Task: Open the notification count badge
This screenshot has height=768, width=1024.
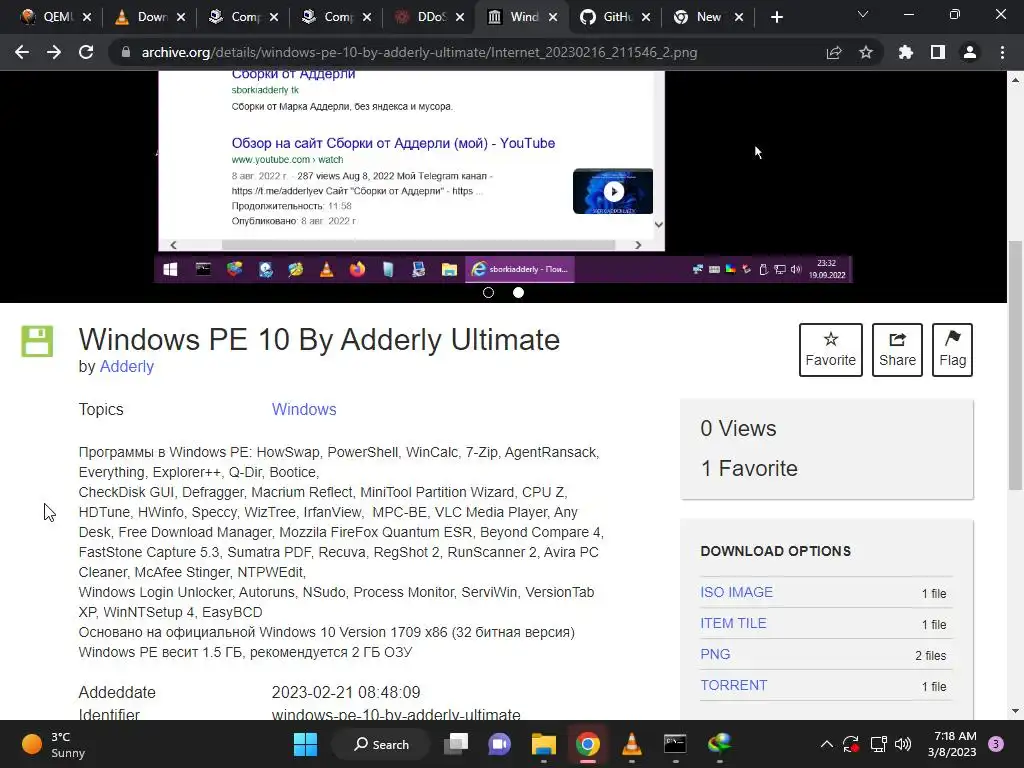Action: (x=996, y=744)
